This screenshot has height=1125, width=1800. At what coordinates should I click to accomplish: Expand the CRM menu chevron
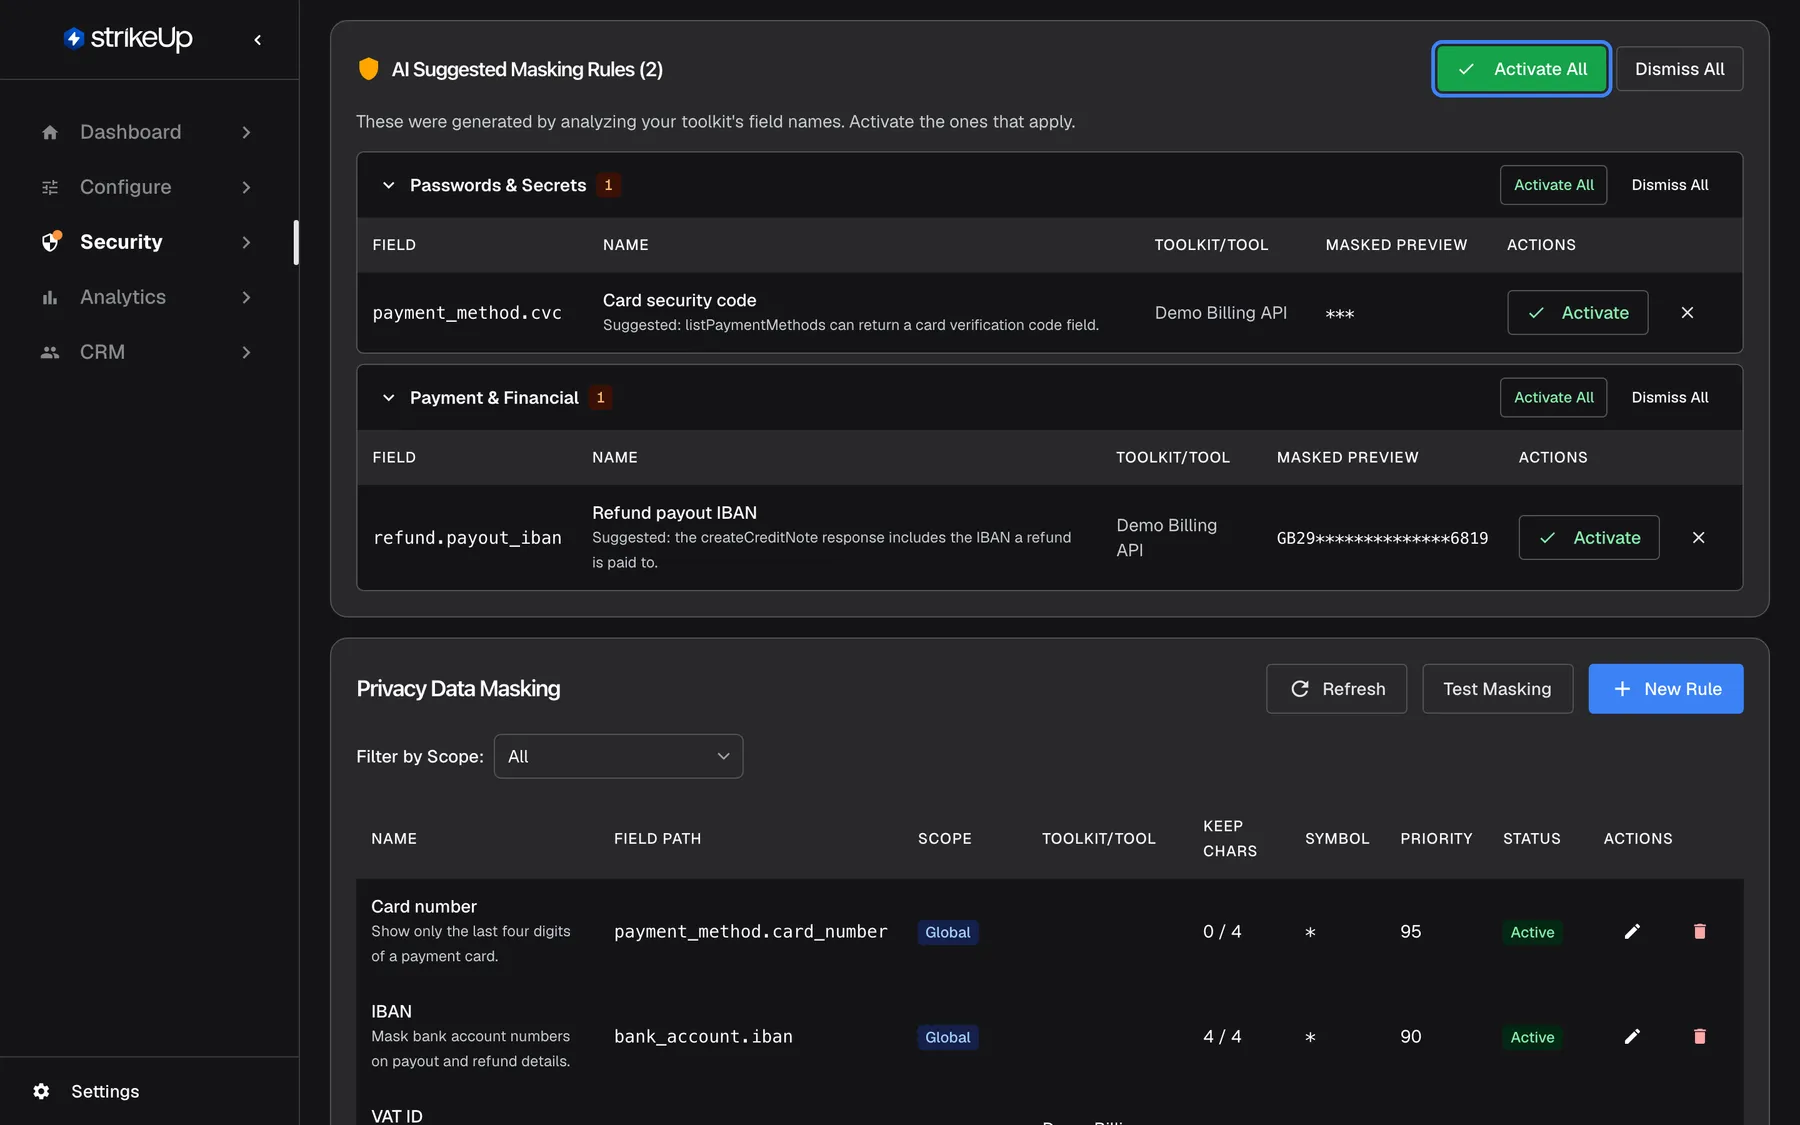246,352
